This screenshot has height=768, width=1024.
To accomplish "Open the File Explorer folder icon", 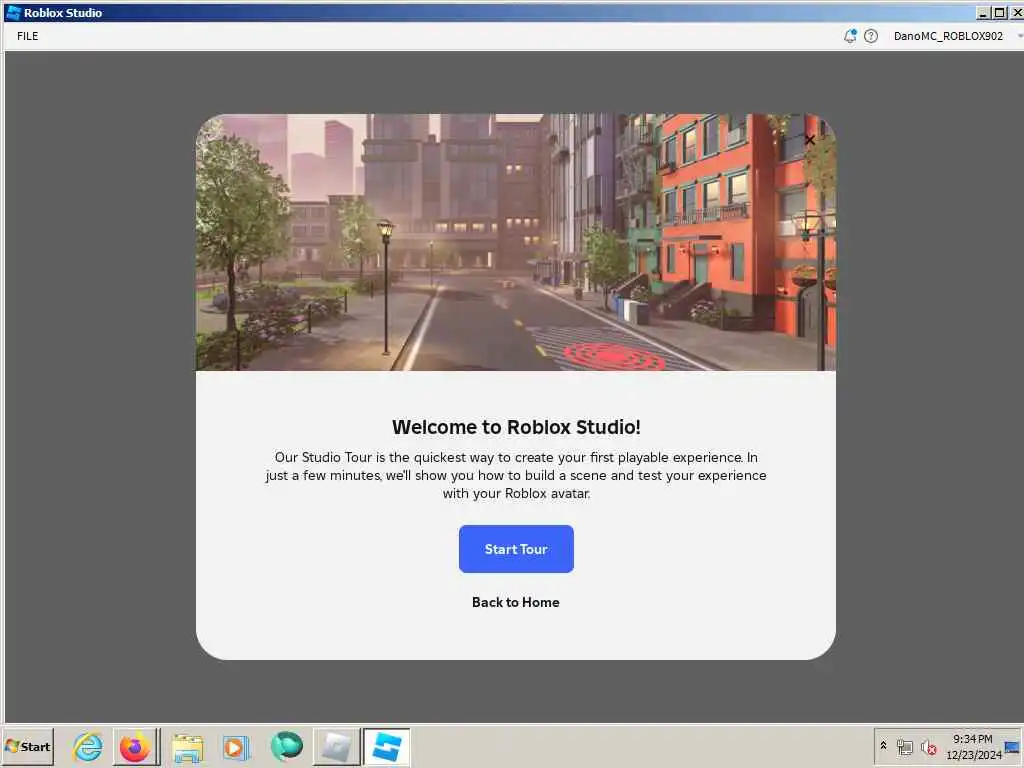I will [x=187, y=747].
